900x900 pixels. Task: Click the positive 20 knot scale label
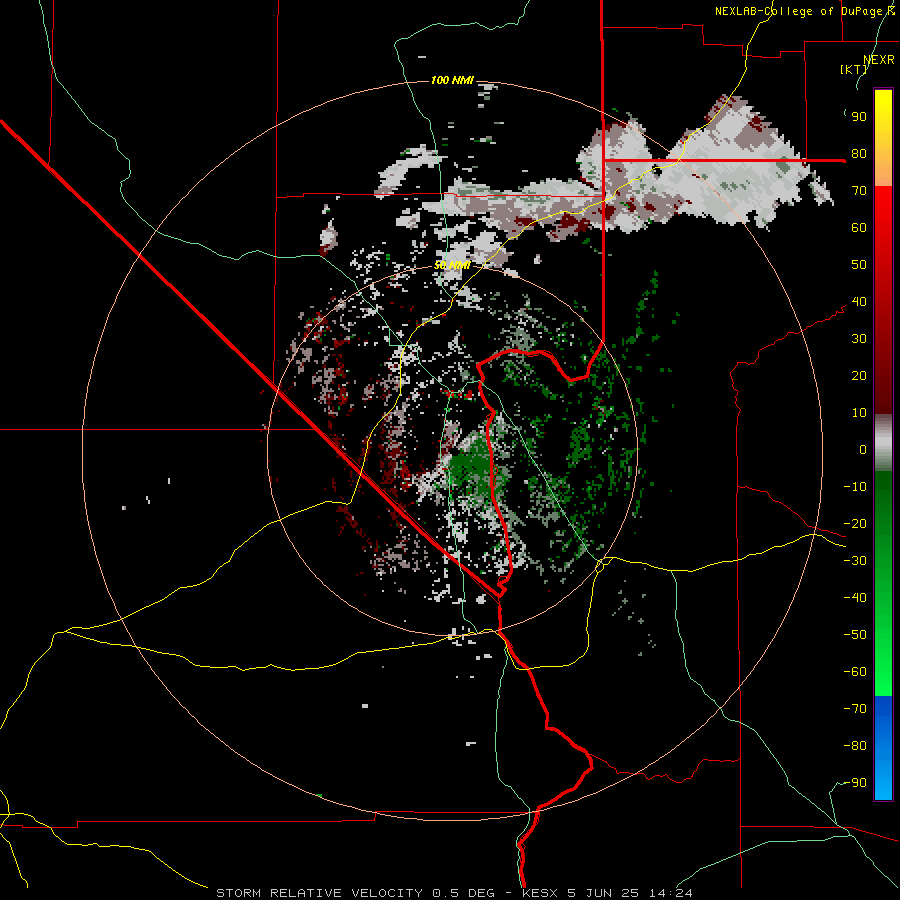pos(859,375)
